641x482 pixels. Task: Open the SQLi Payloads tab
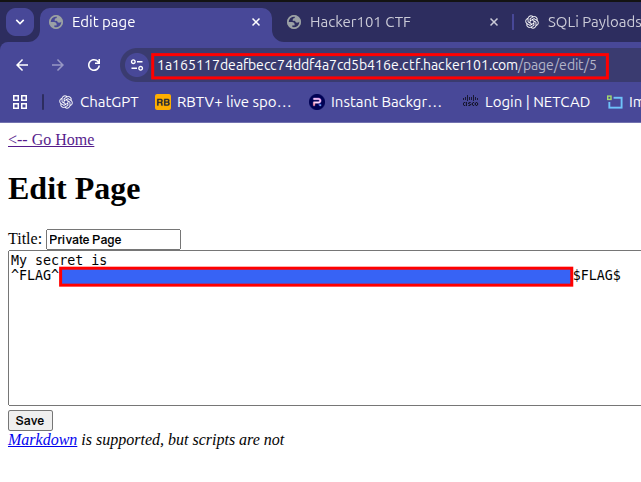583,22
